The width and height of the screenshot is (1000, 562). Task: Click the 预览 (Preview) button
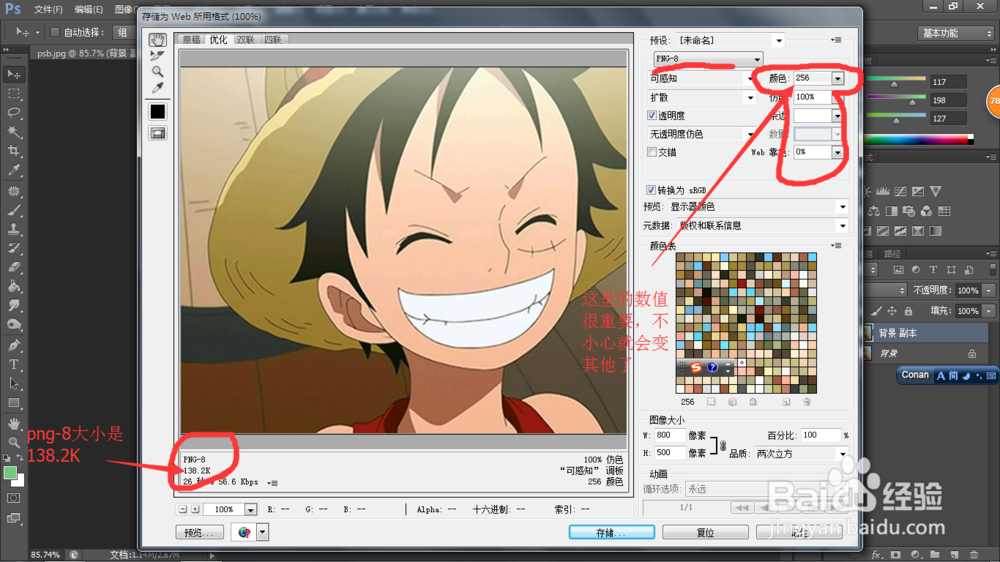(199, 532)
